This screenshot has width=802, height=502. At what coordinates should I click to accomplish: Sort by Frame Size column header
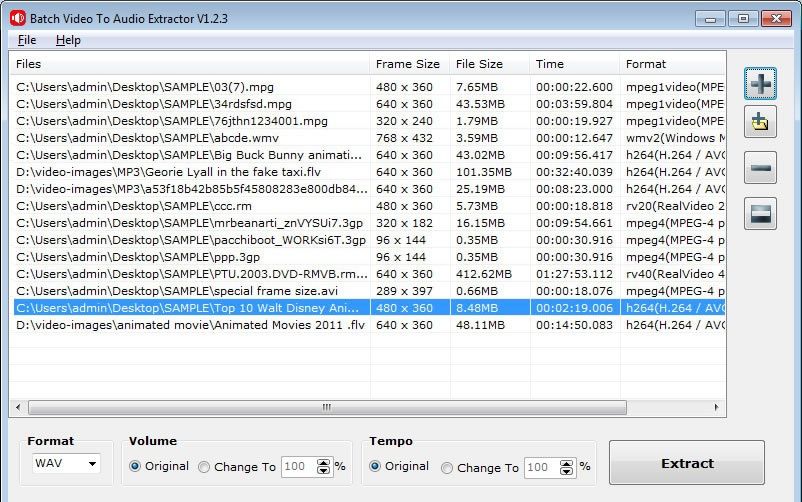coord(409,64)
